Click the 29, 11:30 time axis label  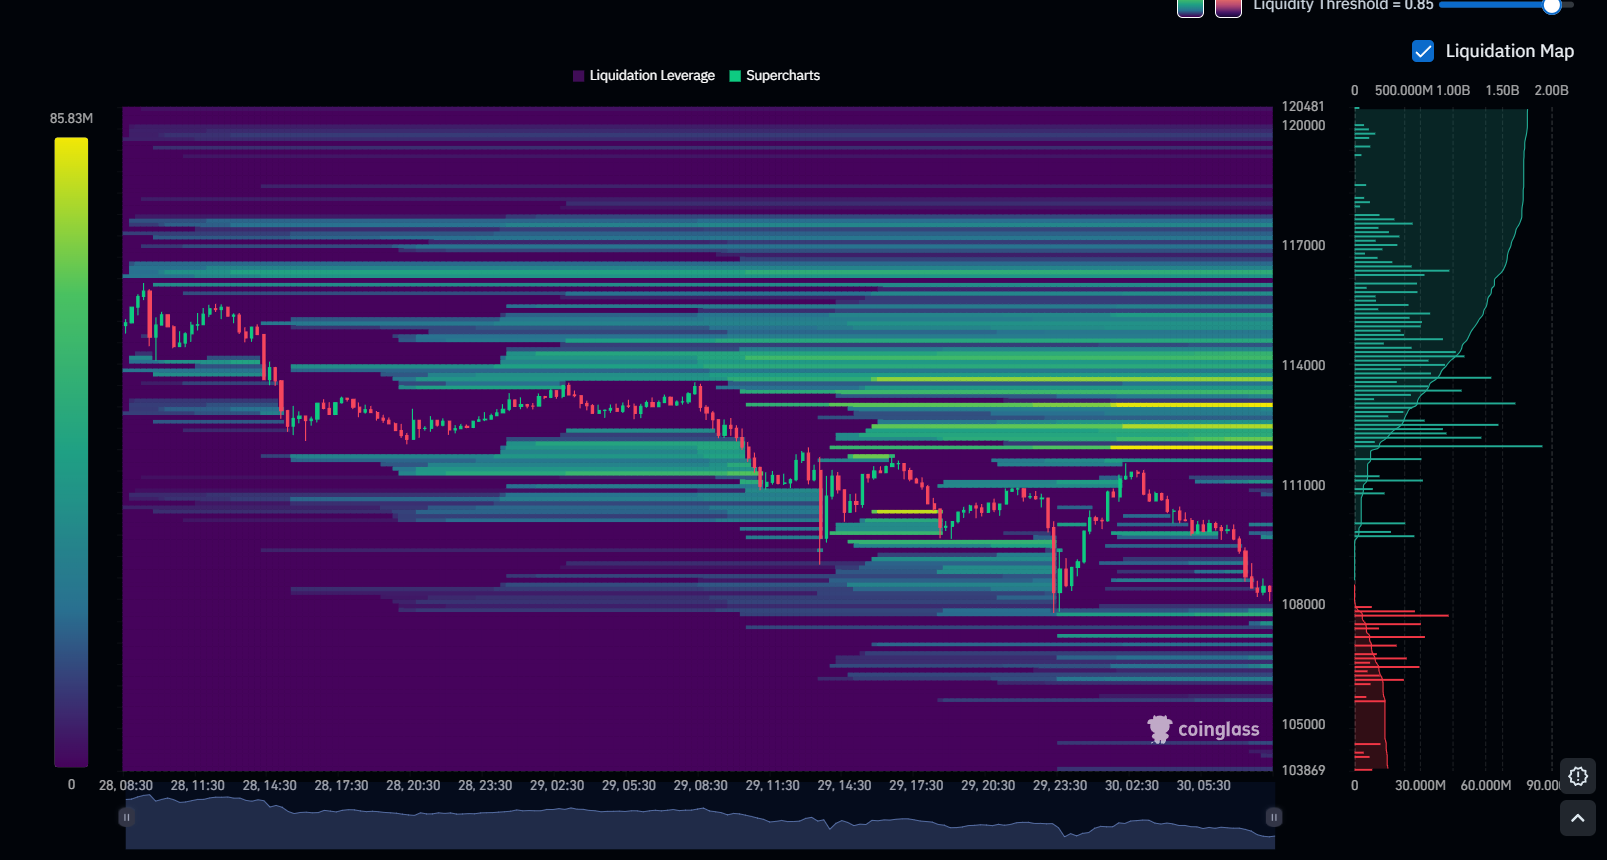(x=773, y=785)
